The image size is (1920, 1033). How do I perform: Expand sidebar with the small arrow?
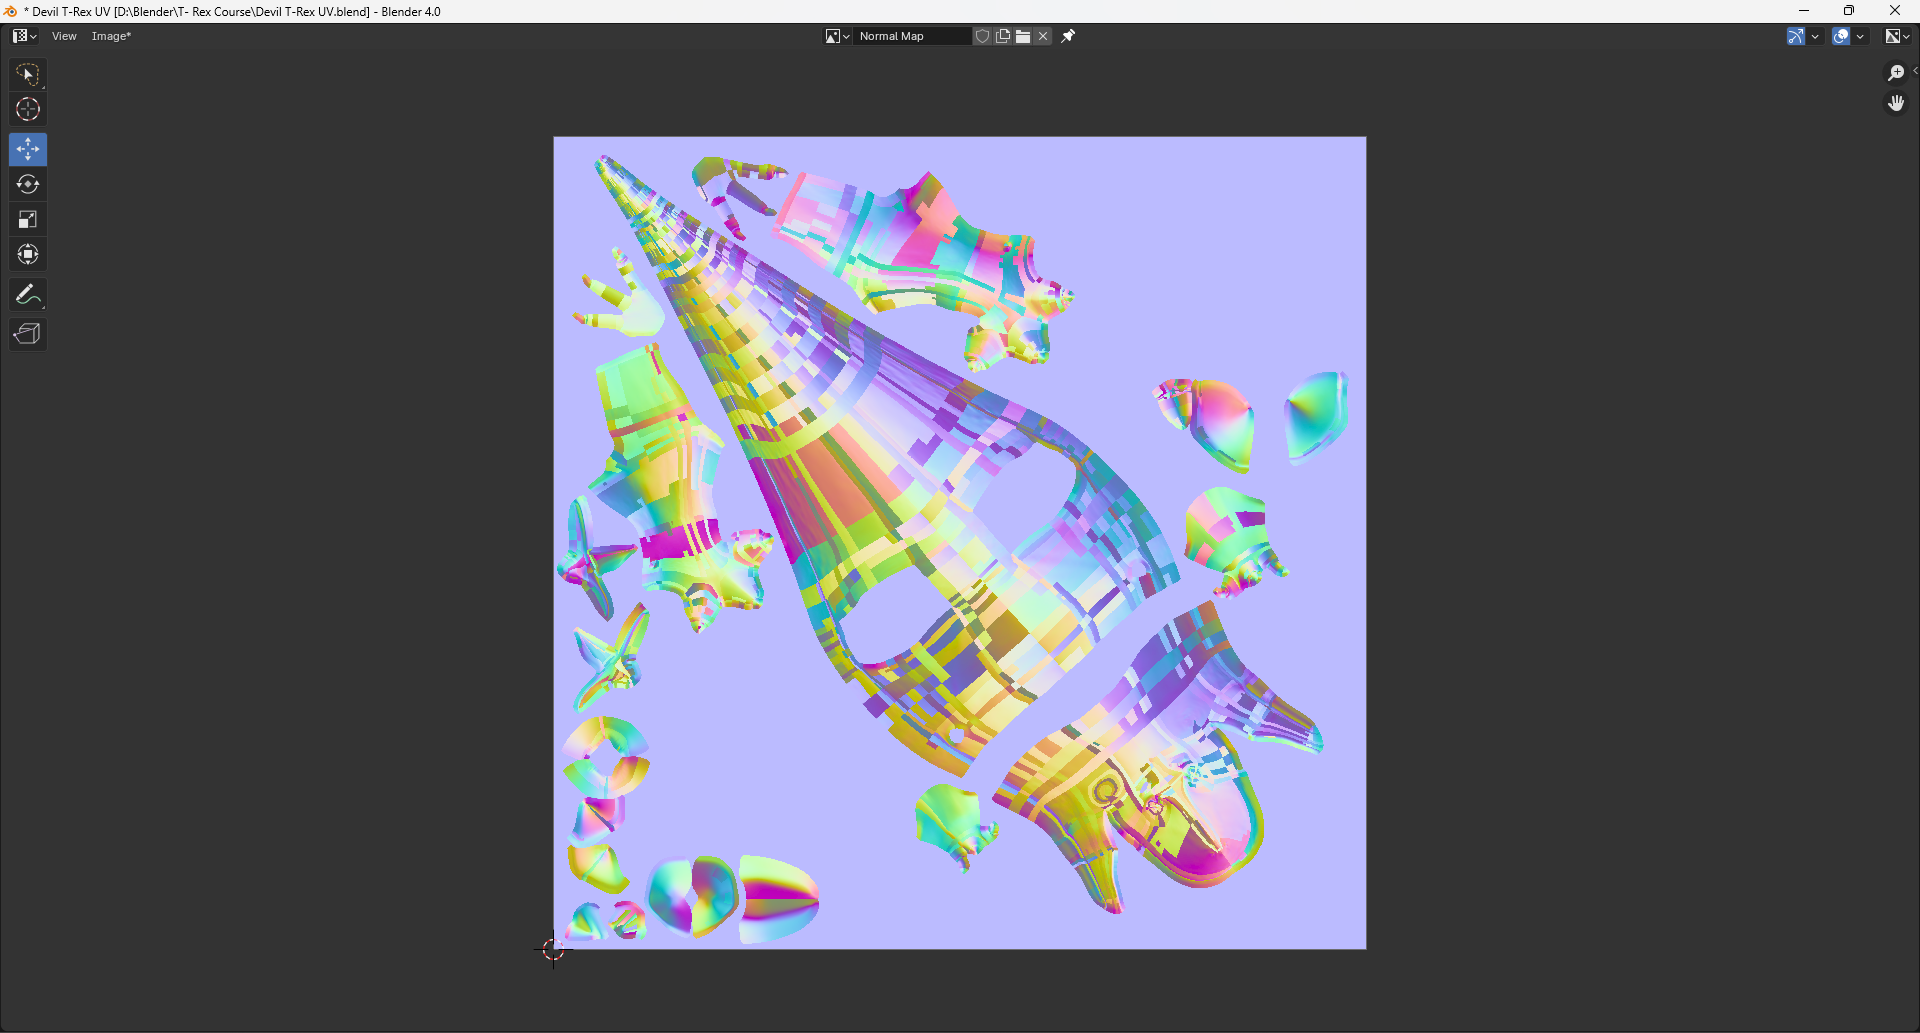pos(1914,71)
